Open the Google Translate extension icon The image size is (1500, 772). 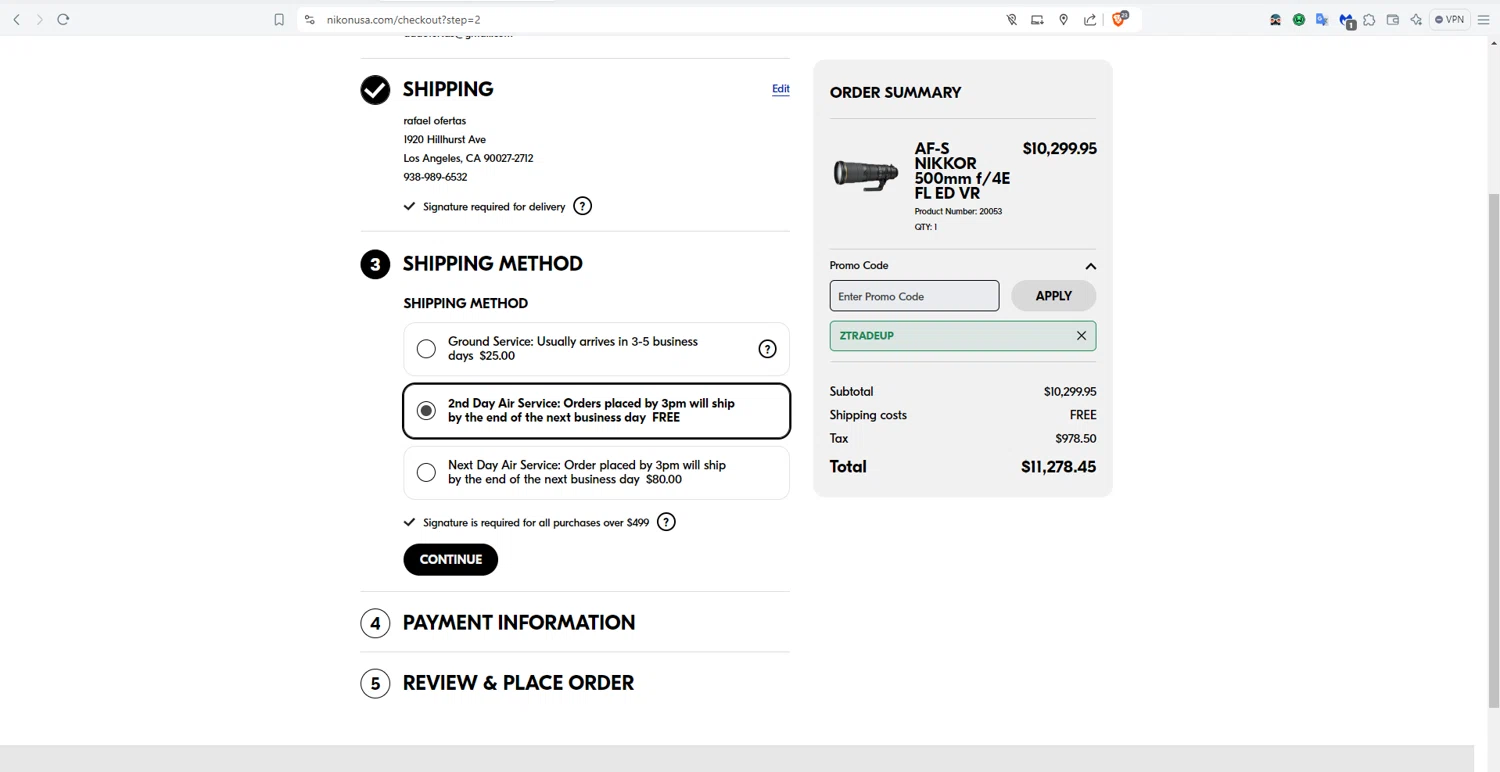[x=1322, y=19]
